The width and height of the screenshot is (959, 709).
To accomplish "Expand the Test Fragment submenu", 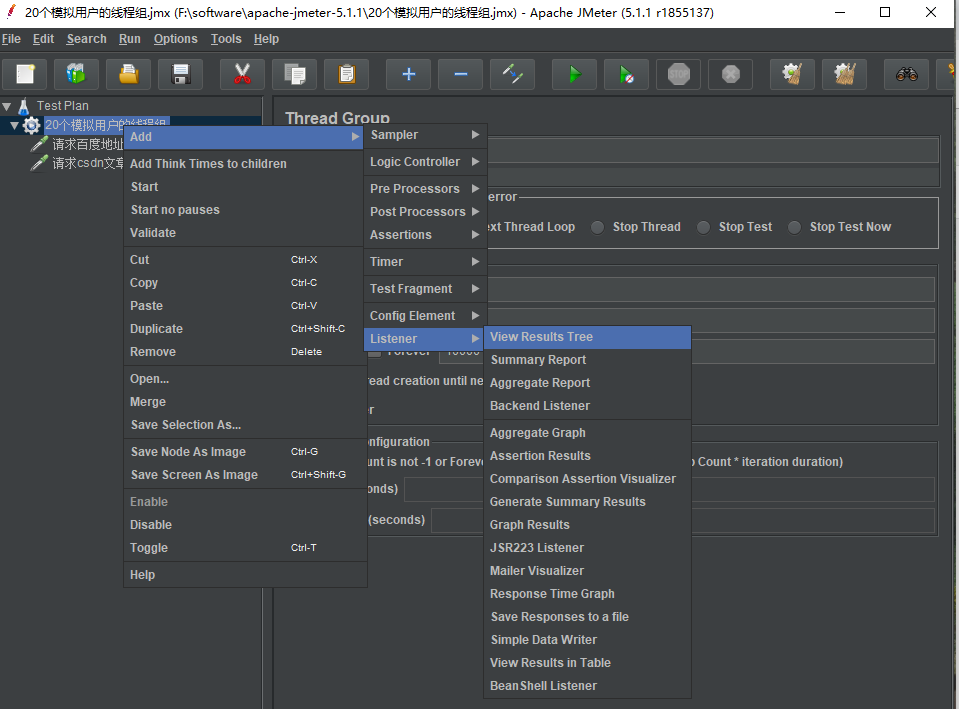I will pos(425,289).
